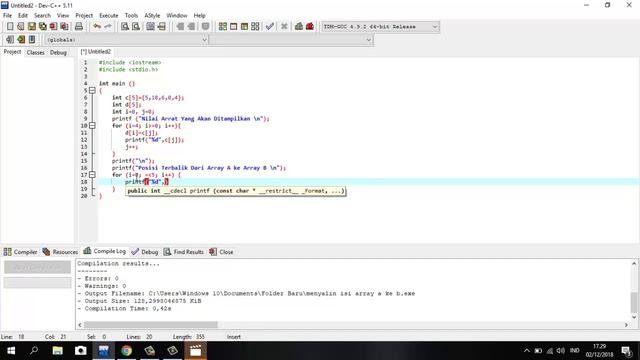Open the Edit menu

23,16
